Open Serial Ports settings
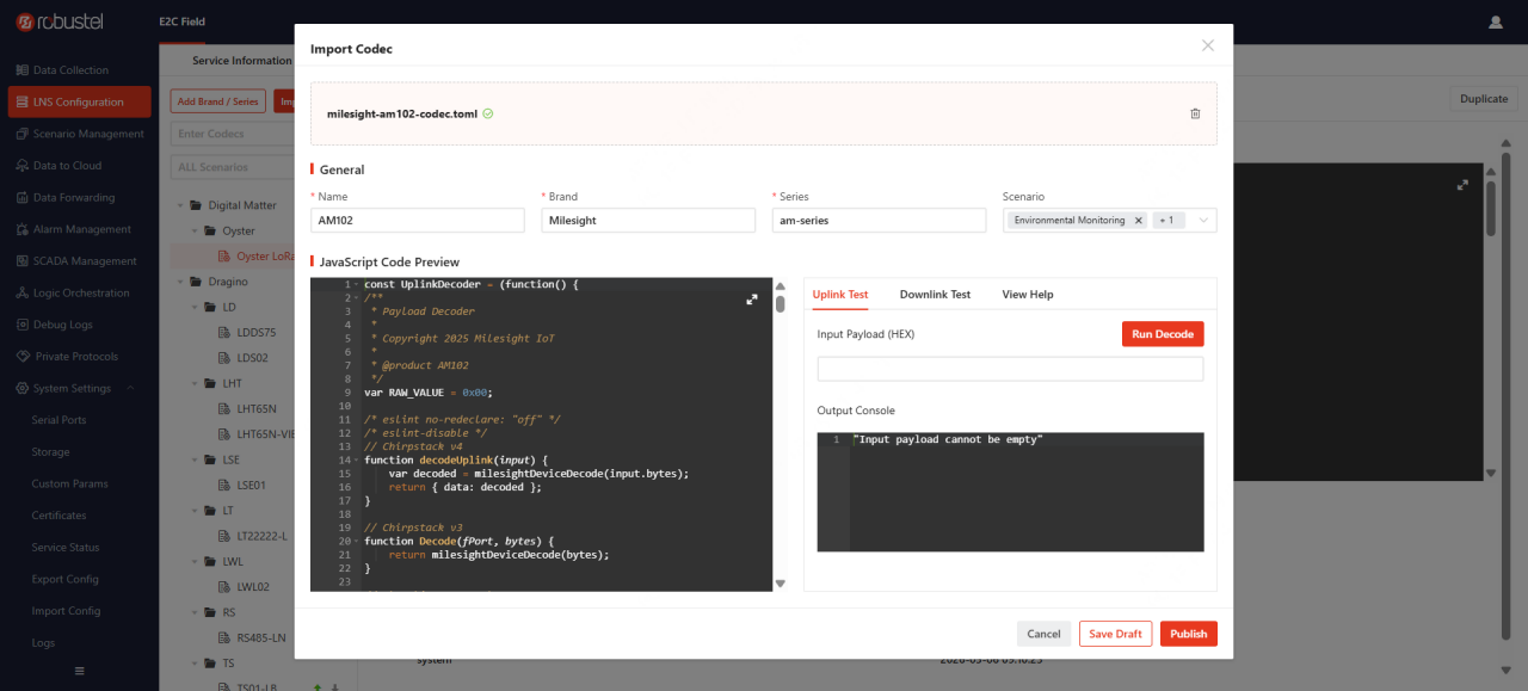 coord(59,420)
